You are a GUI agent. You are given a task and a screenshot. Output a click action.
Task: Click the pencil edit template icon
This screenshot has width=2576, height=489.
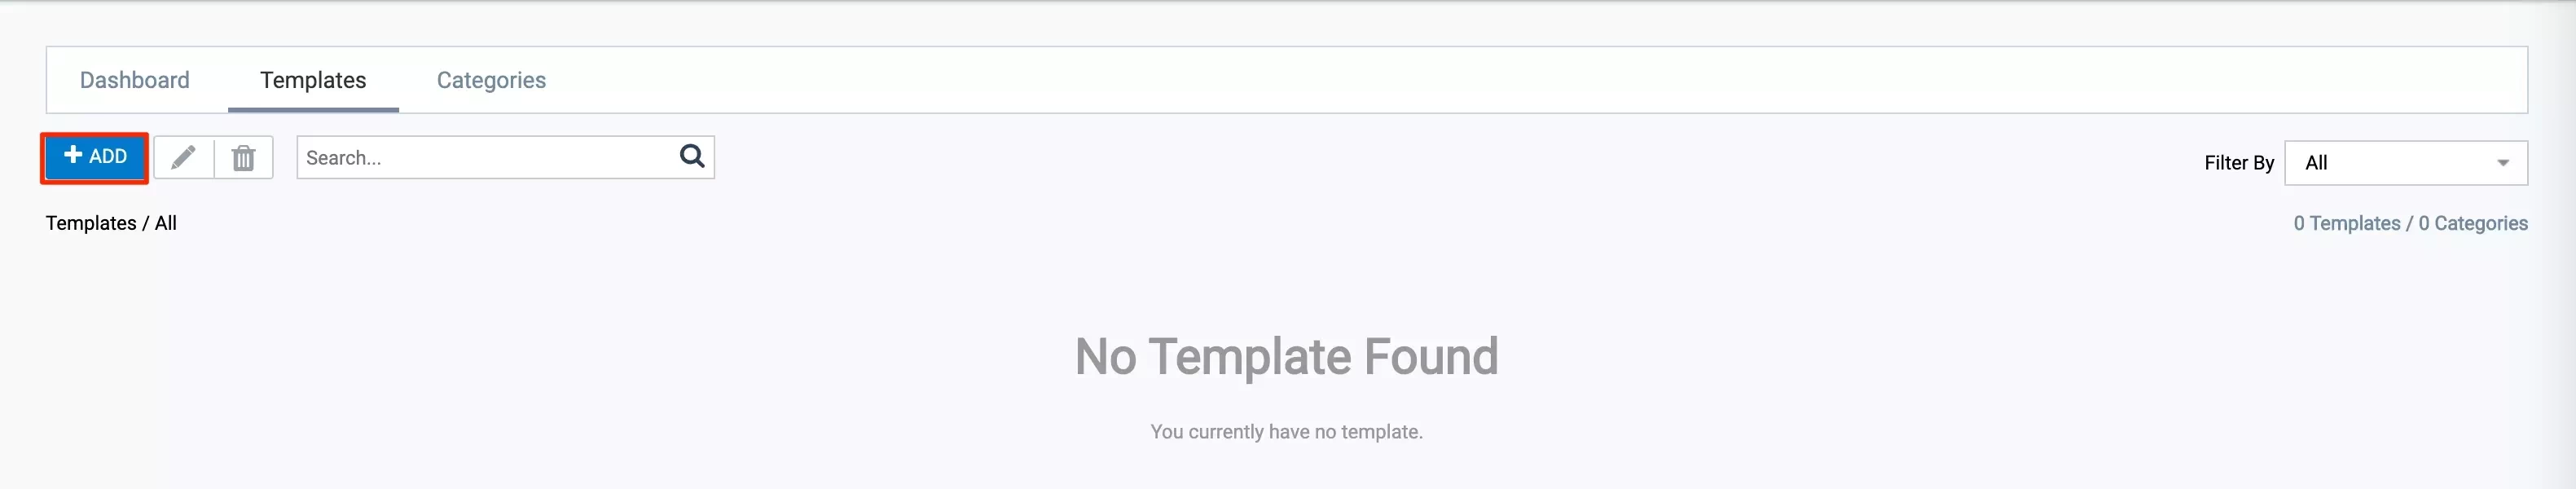coord(183,158)
